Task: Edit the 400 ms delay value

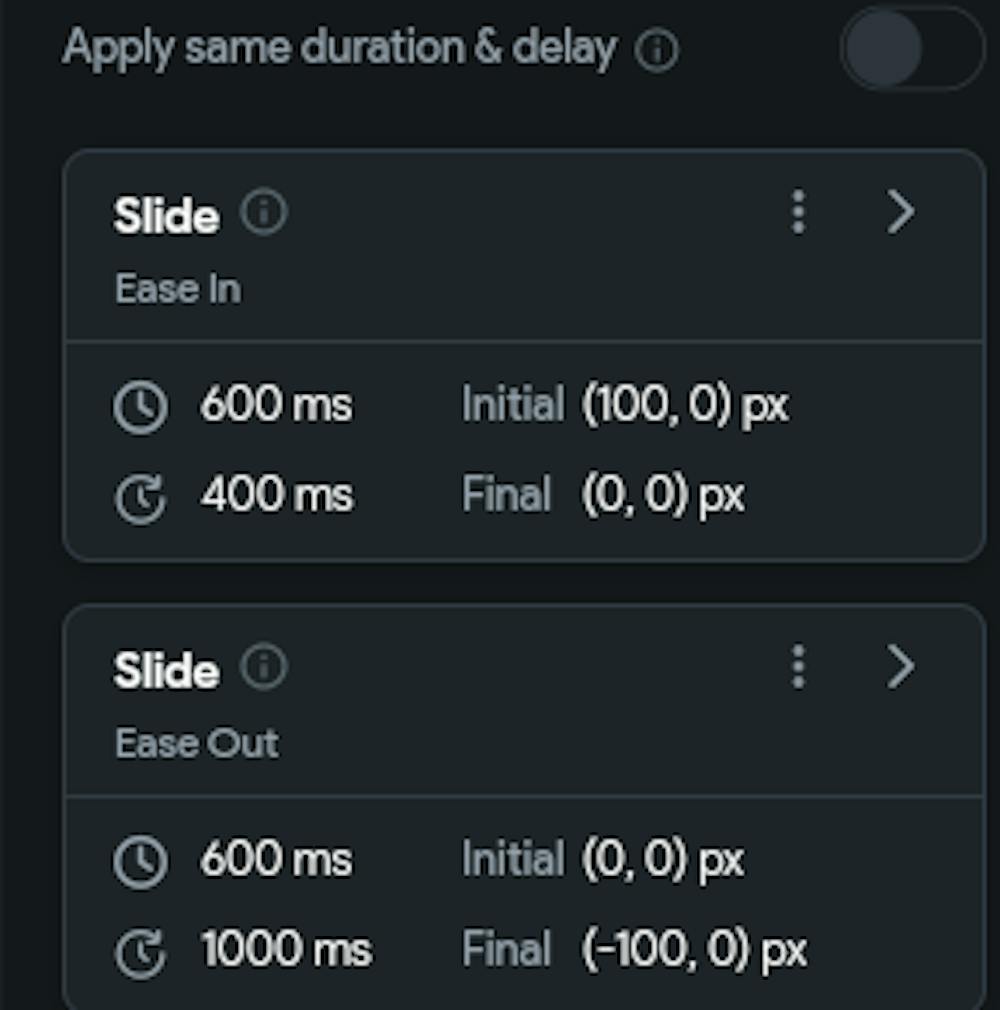Action: pos(277,495)
